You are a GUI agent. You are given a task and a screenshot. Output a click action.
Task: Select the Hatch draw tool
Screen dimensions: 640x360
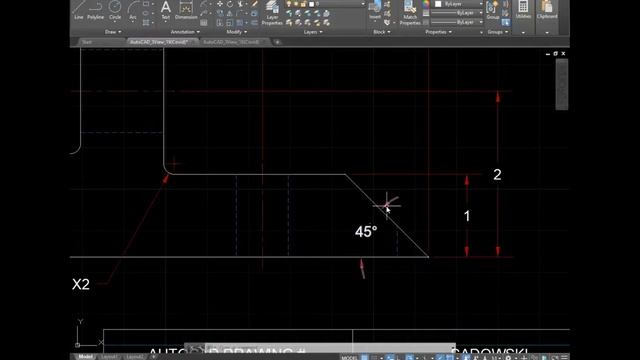point(146,22)
